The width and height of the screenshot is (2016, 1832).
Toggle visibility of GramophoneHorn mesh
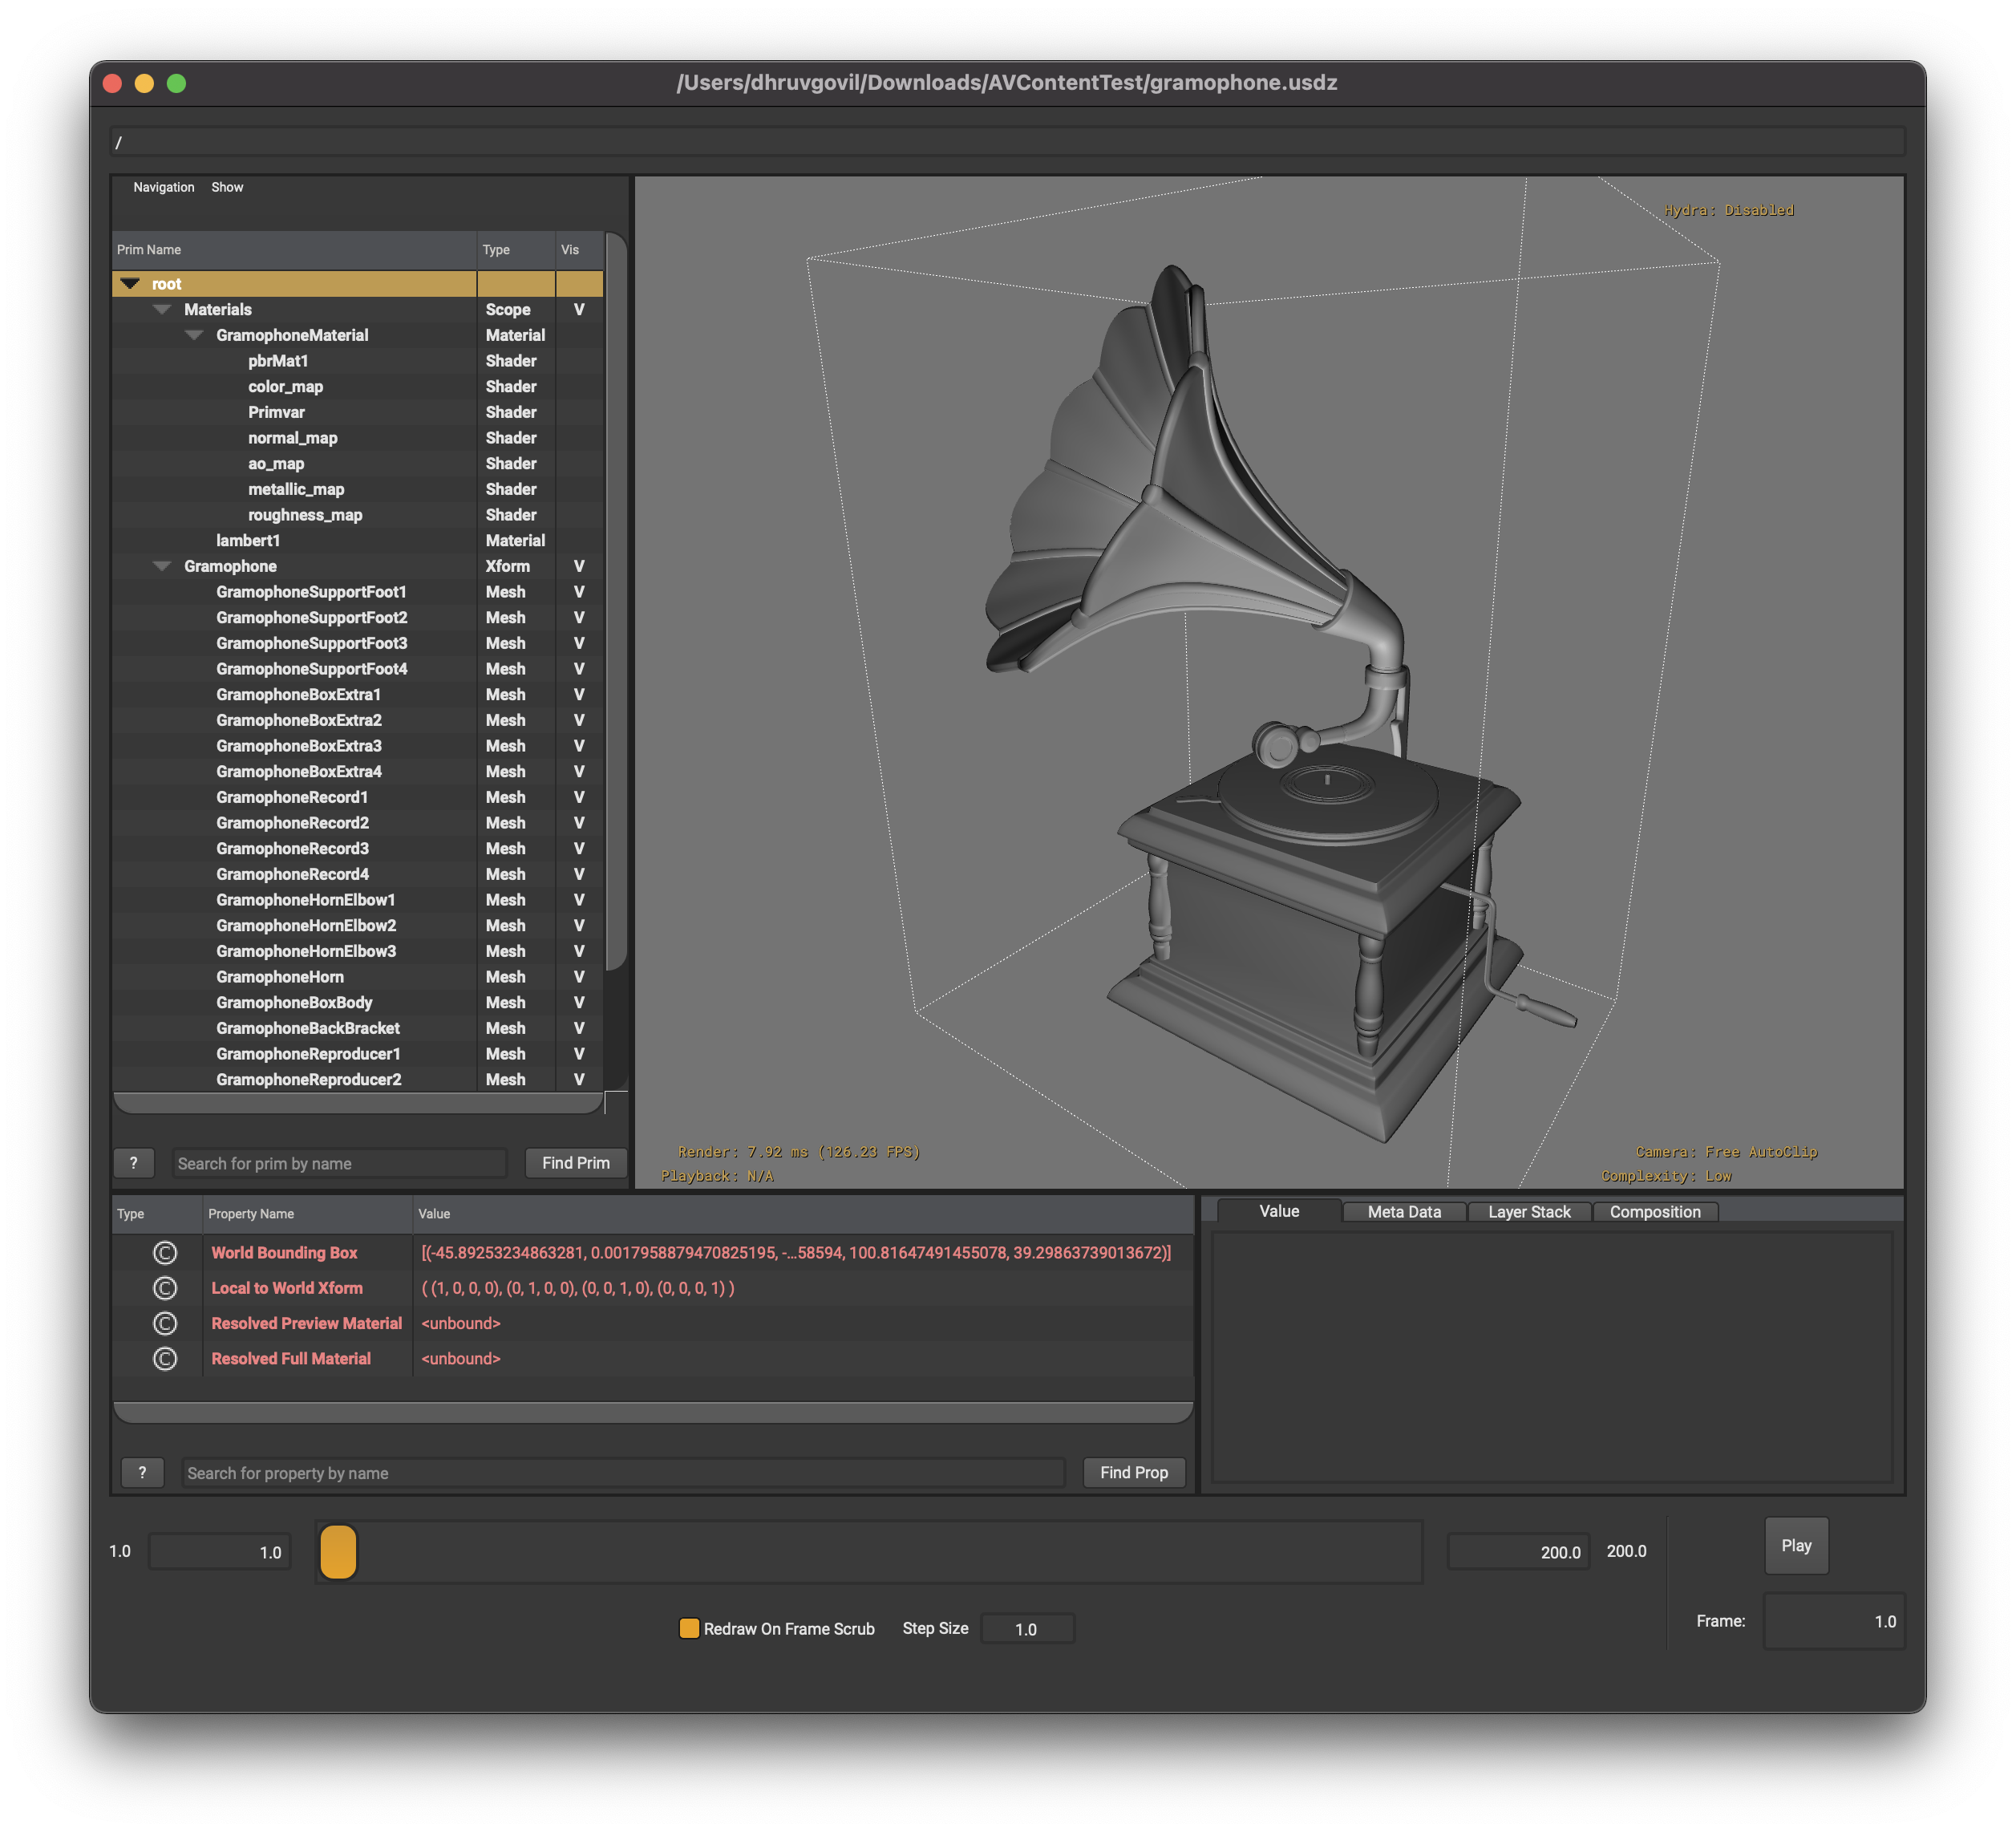579,977
